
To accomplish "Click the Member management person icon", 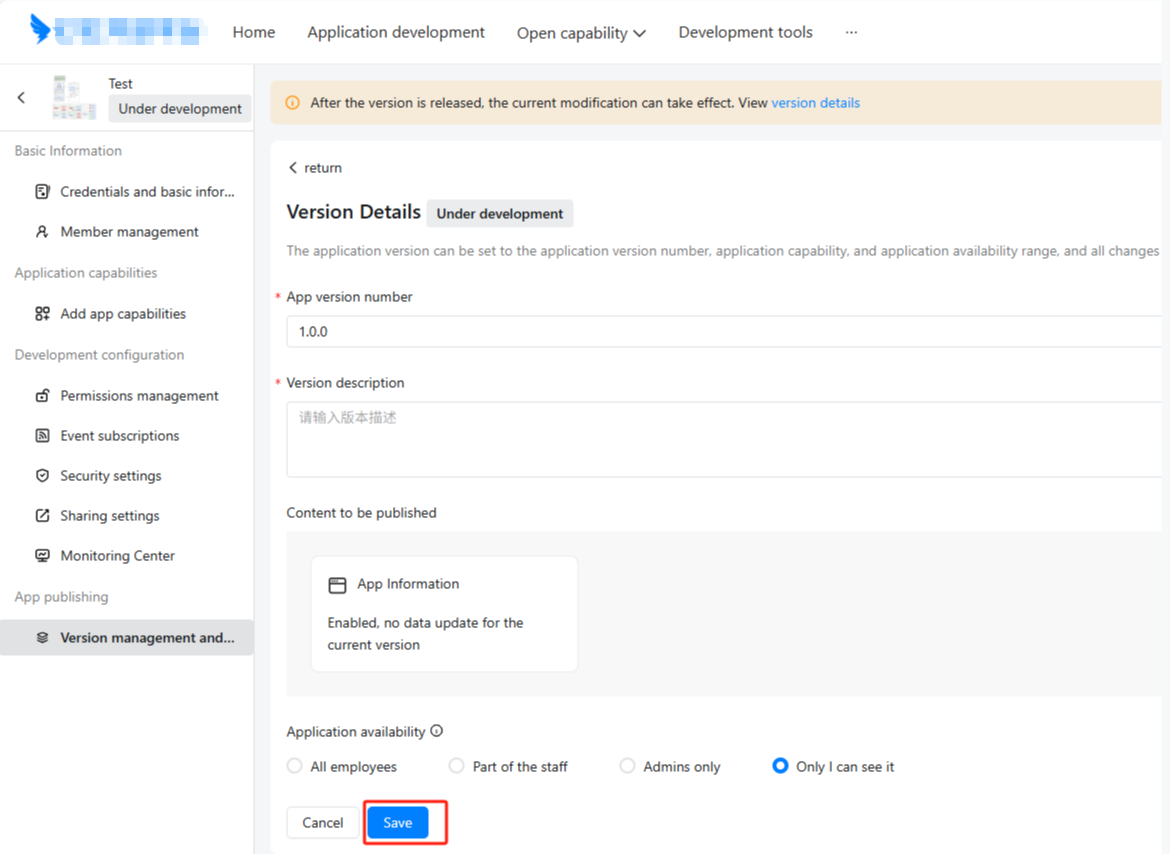I will tap(42, 232).
